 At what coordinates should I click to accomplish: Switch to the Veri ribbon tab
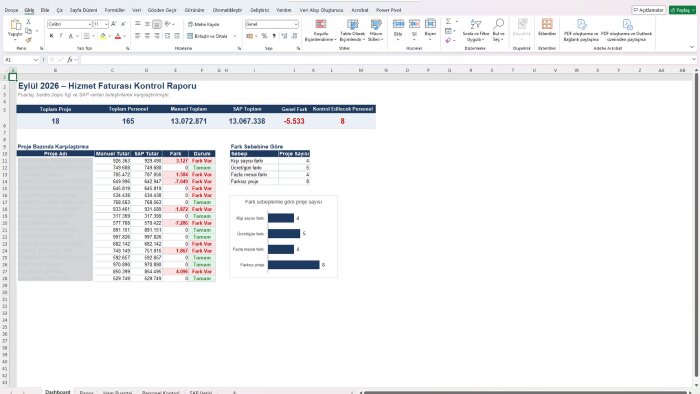(137, 10)
